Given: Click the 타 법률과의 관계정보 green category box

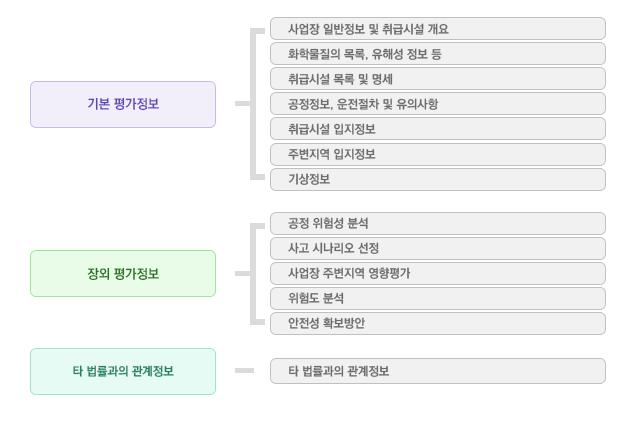Looking at the screenshot, I should 123,371.
